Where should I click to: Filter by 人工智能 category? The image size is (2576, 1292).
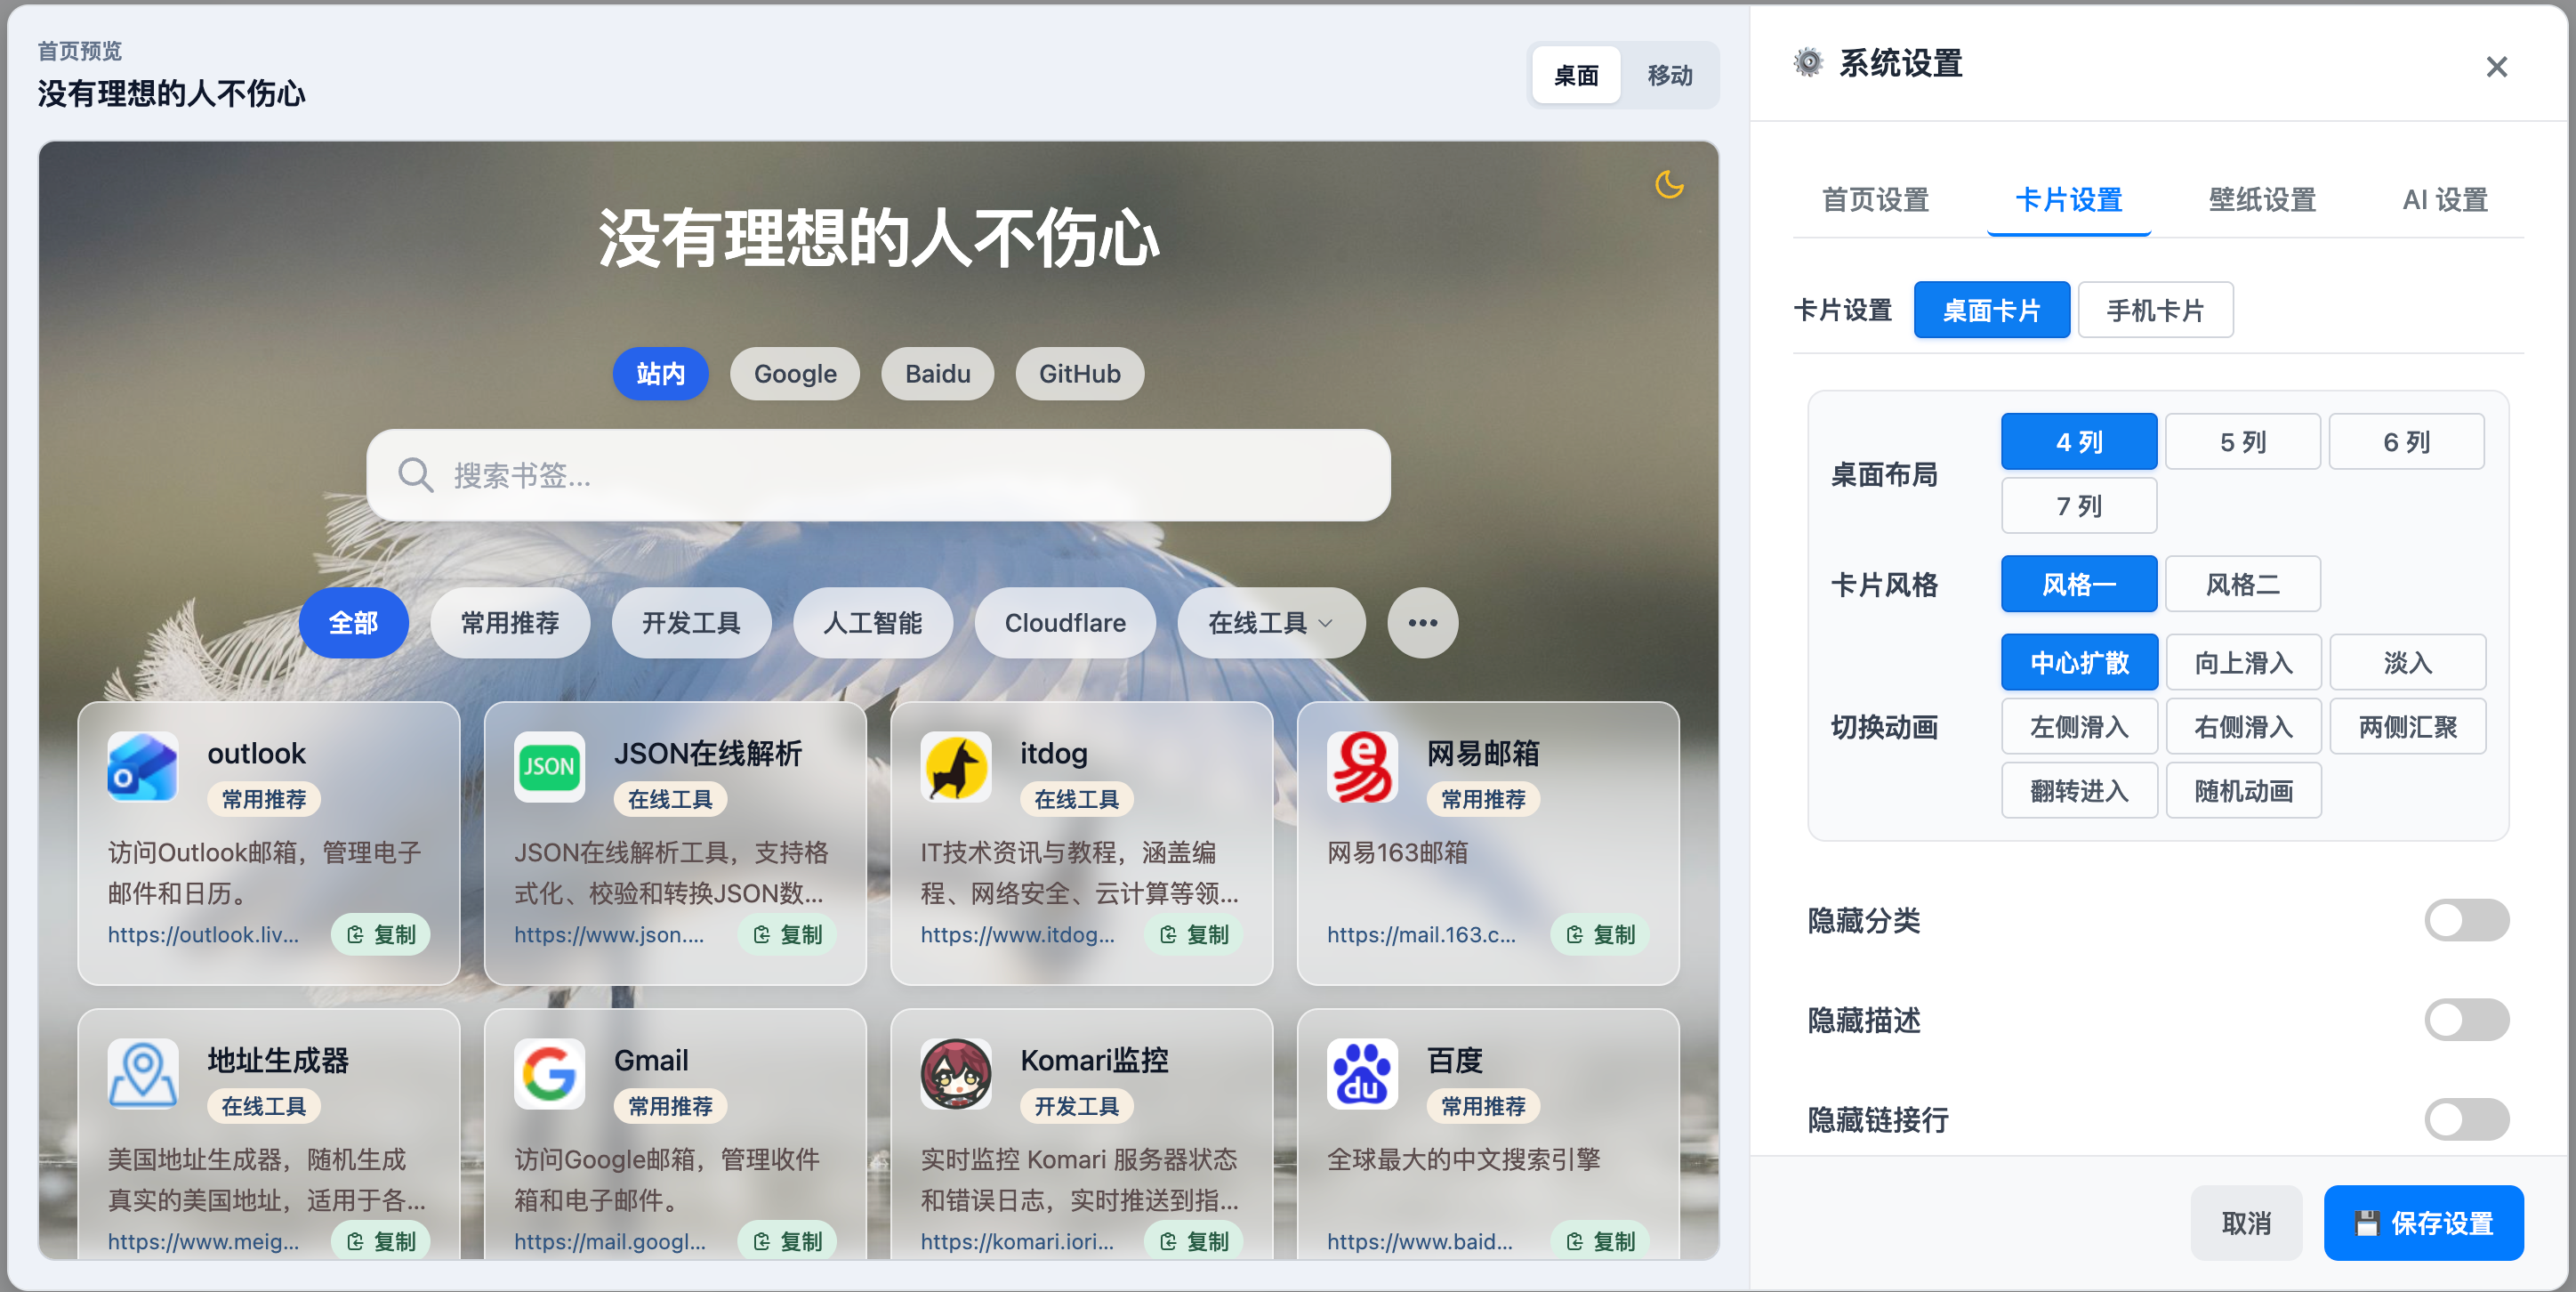872,623
